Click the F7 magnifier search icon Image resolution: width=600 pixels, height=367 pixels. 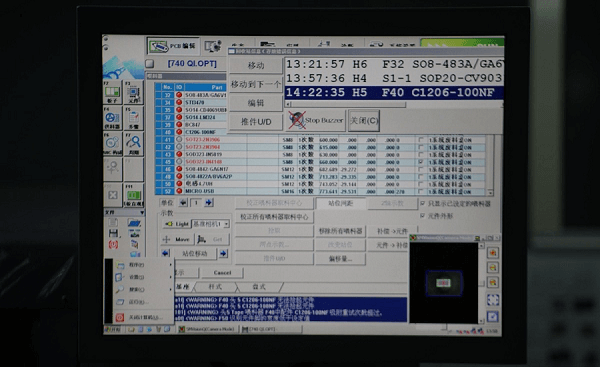coord(134,144)
